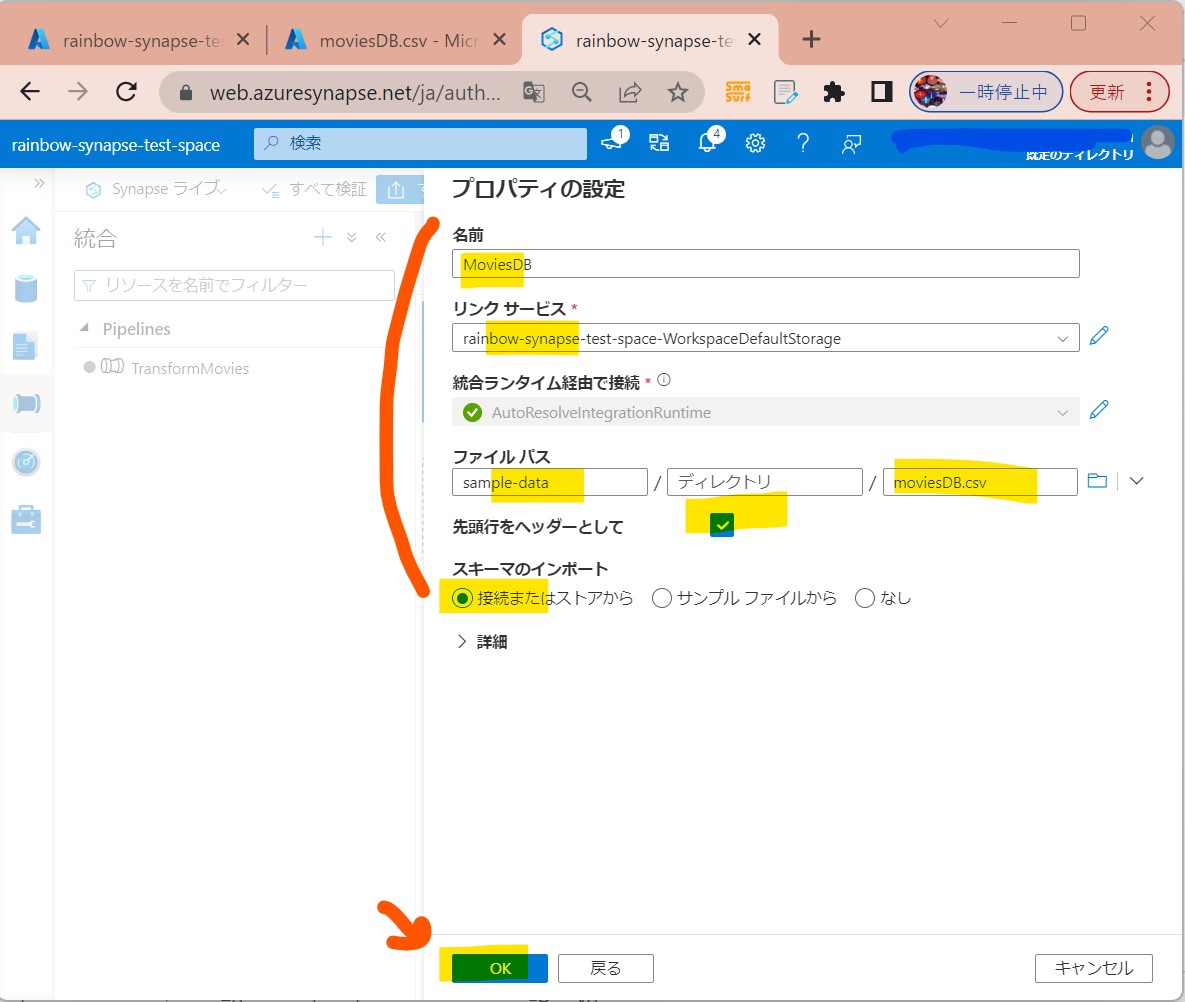Viewport: 1185px width, 1002px height.
Task: Edit integration runtime with pencil icon
Action: (x=1099, y=410)
